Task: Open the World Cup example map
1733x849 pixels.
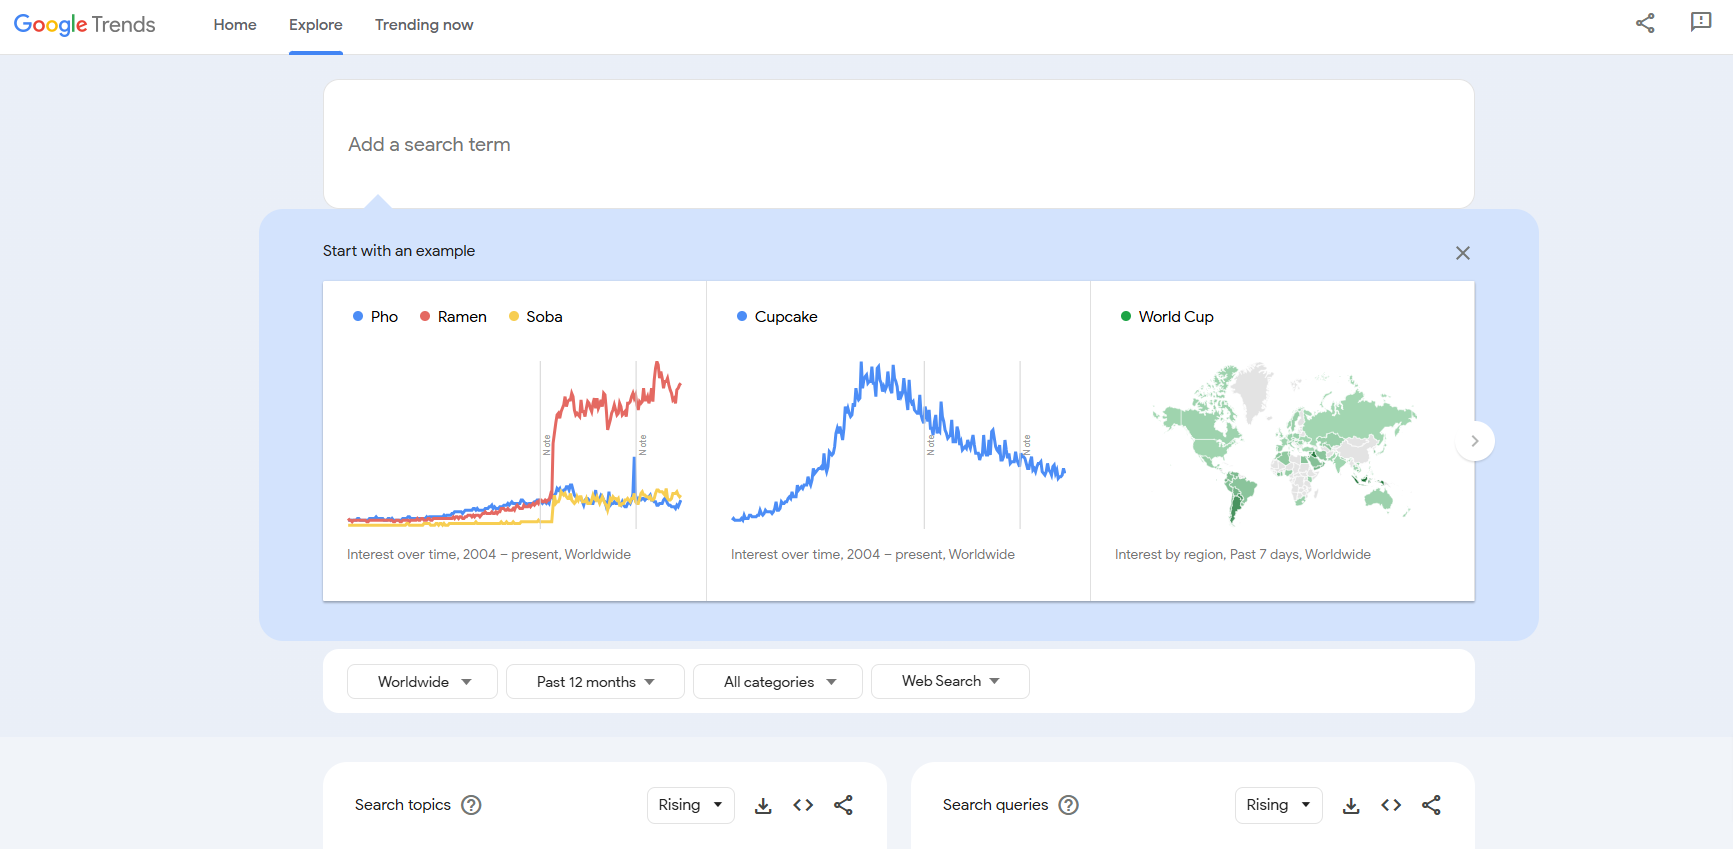Action: click(x=1282, y=441)
